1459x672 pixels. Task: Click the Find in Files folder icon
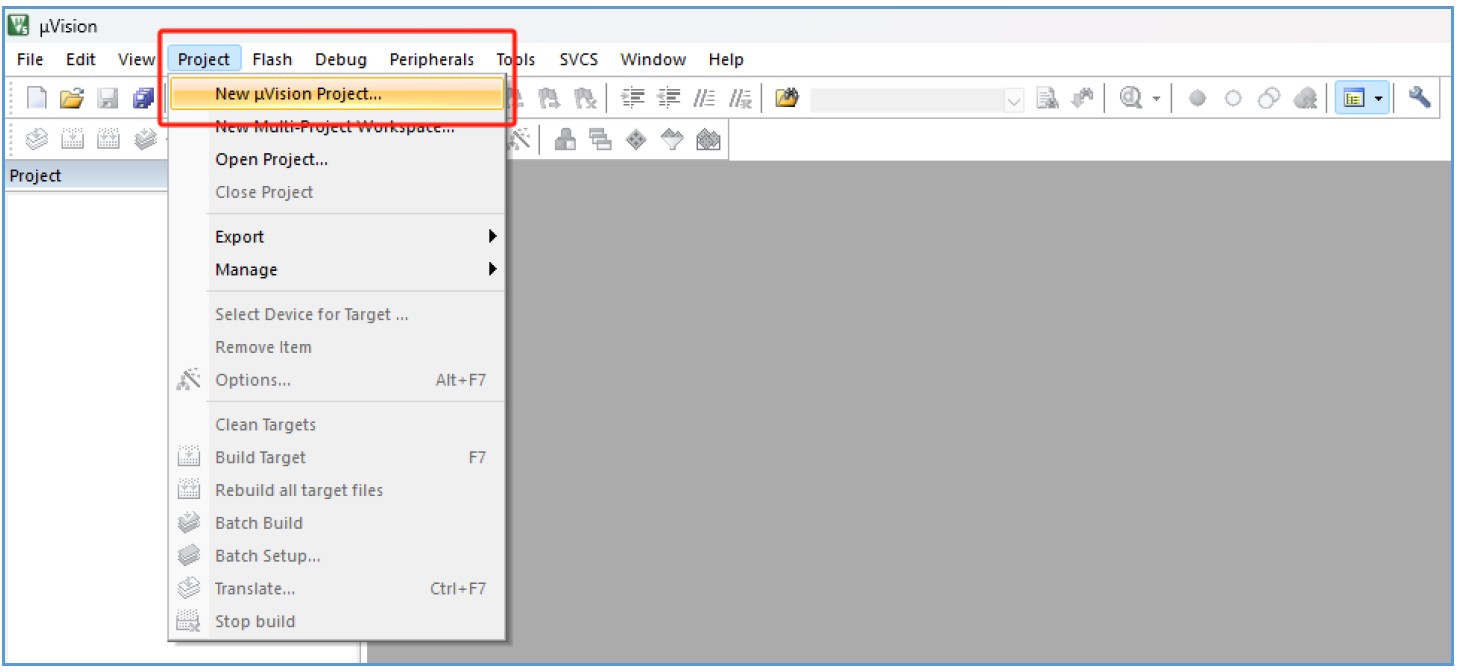tap(788, 97)
